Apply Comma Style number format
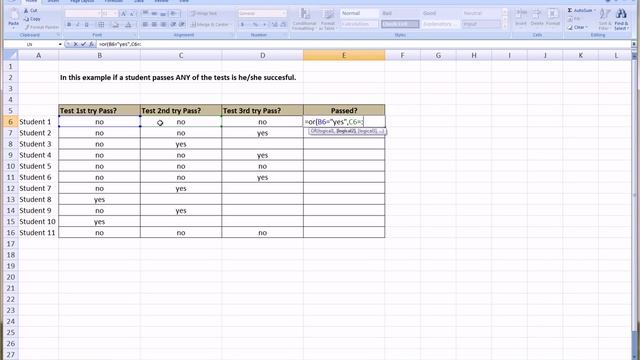The image size is (640, 360). coord(264,24)
